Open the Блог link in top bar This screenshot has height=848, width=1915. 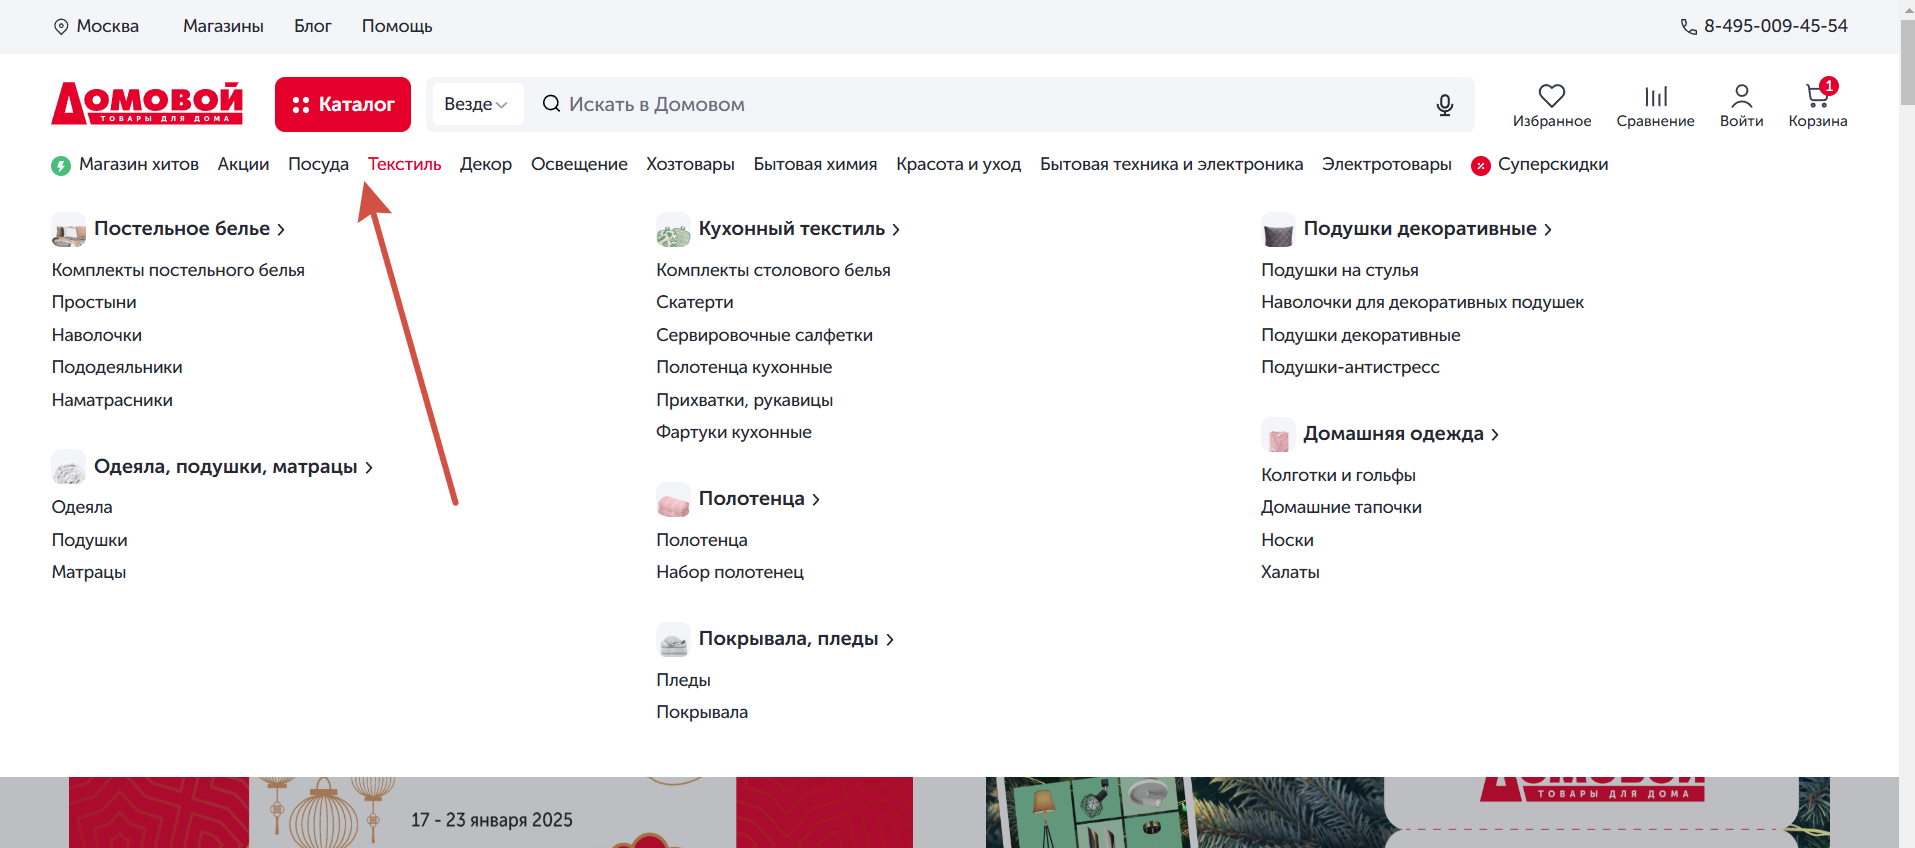(x=313, y=26)
